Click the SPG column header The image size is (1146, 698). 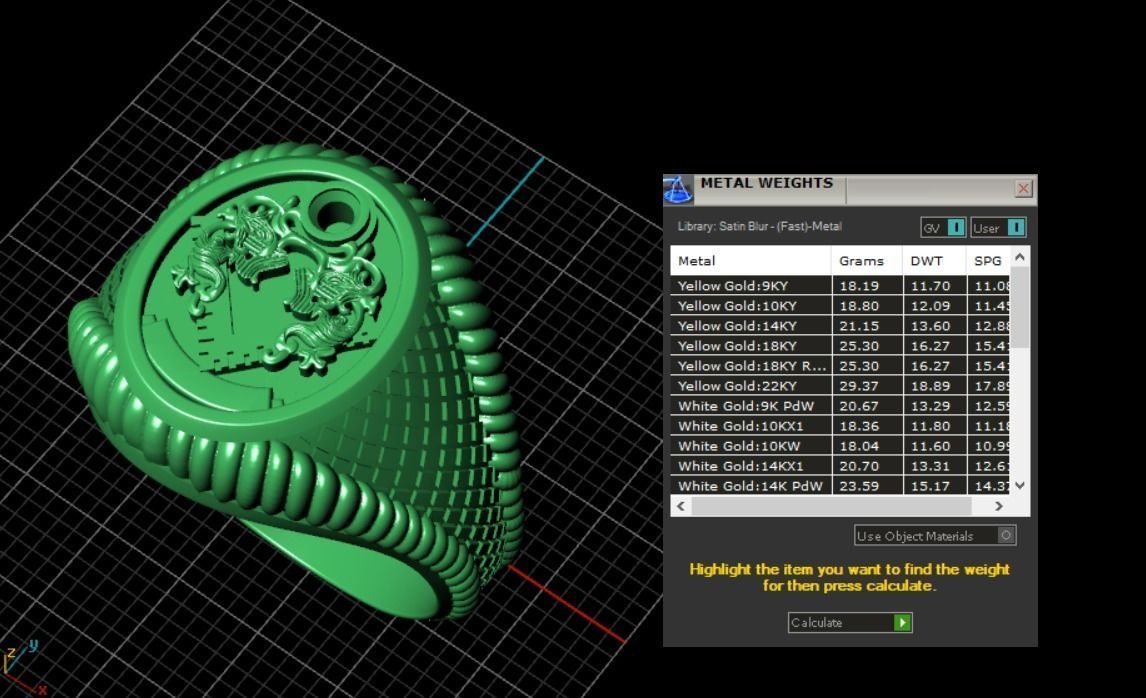(988, 261)
